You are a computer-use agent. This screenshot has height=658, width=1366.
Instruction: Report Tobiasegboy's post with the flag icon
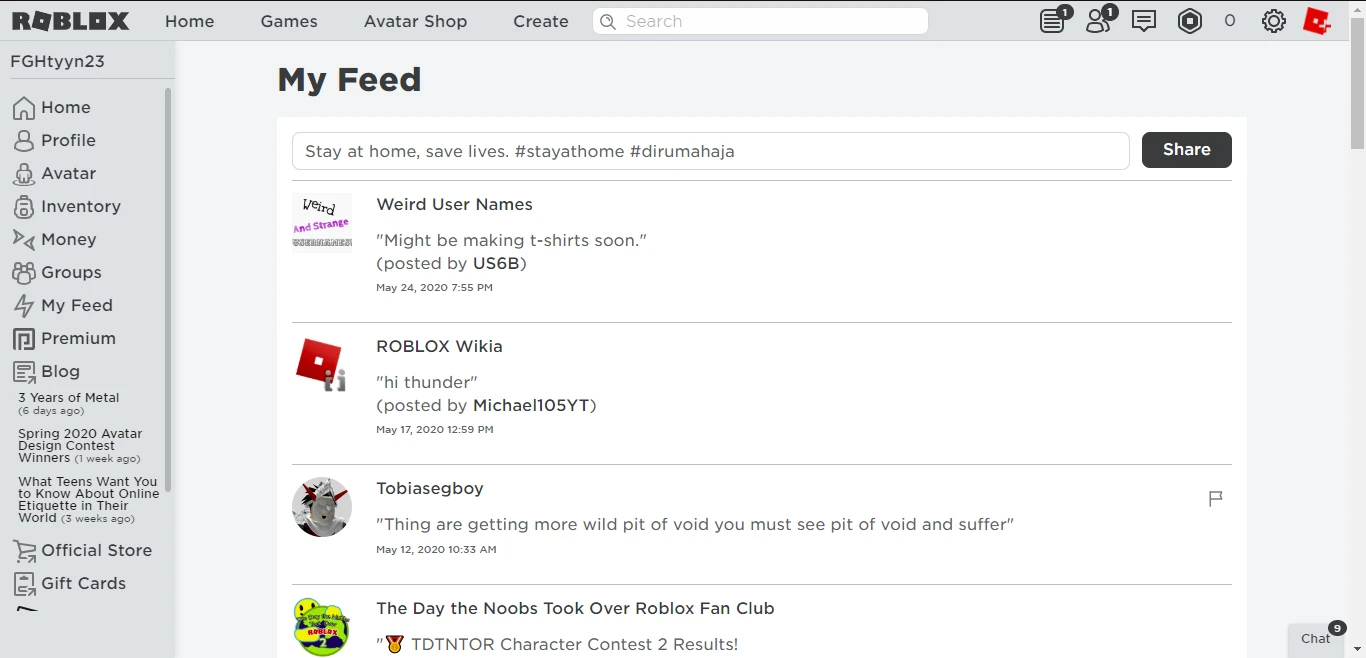(x=1215, y=498)
